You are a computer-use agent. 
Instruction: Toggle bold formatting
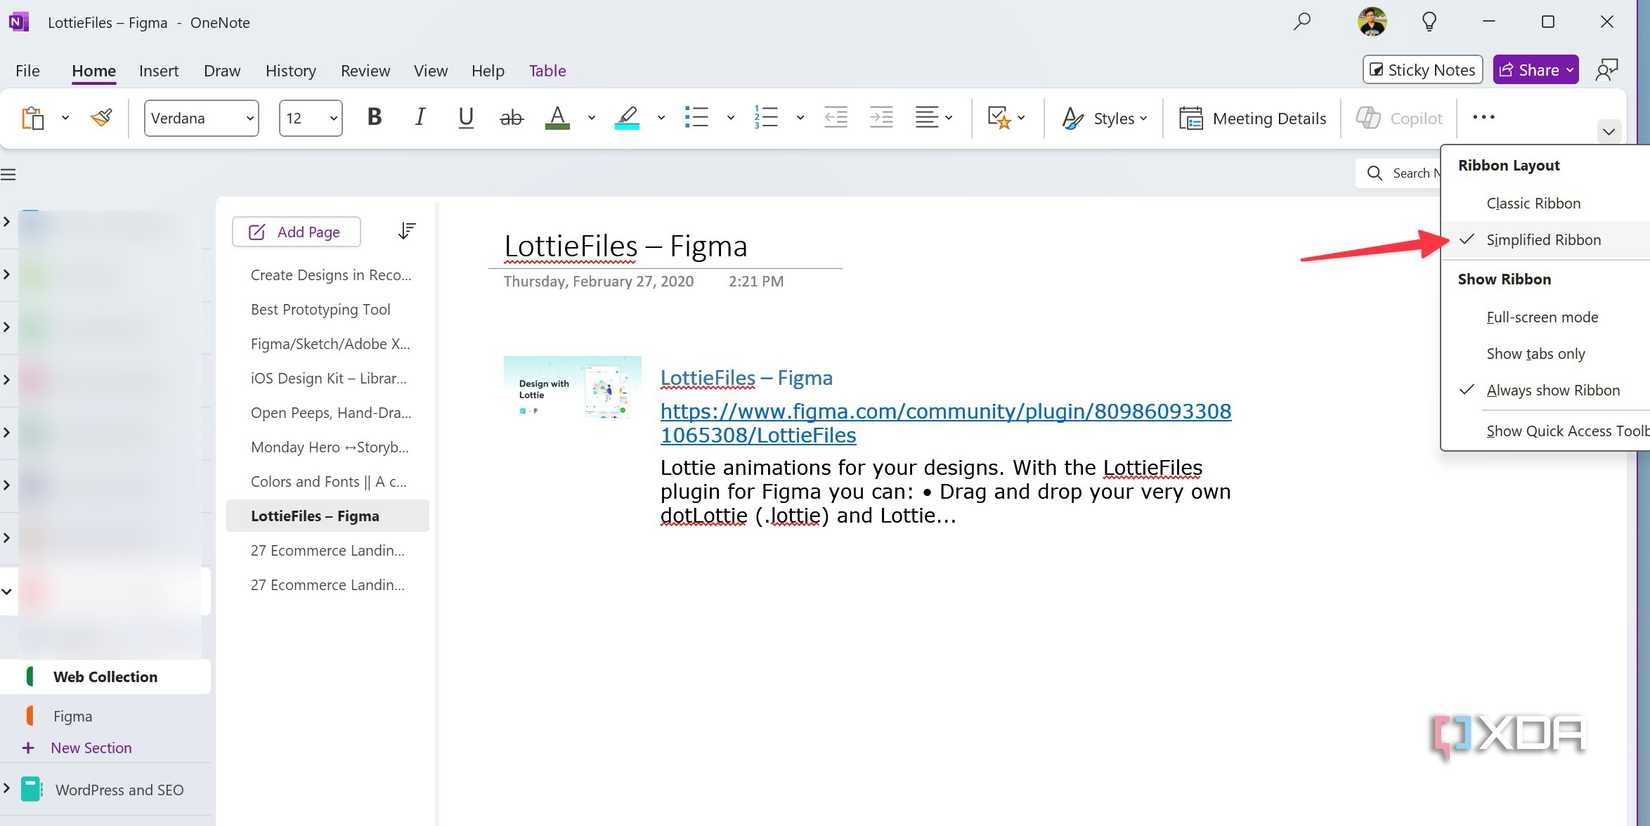point(374,117)
